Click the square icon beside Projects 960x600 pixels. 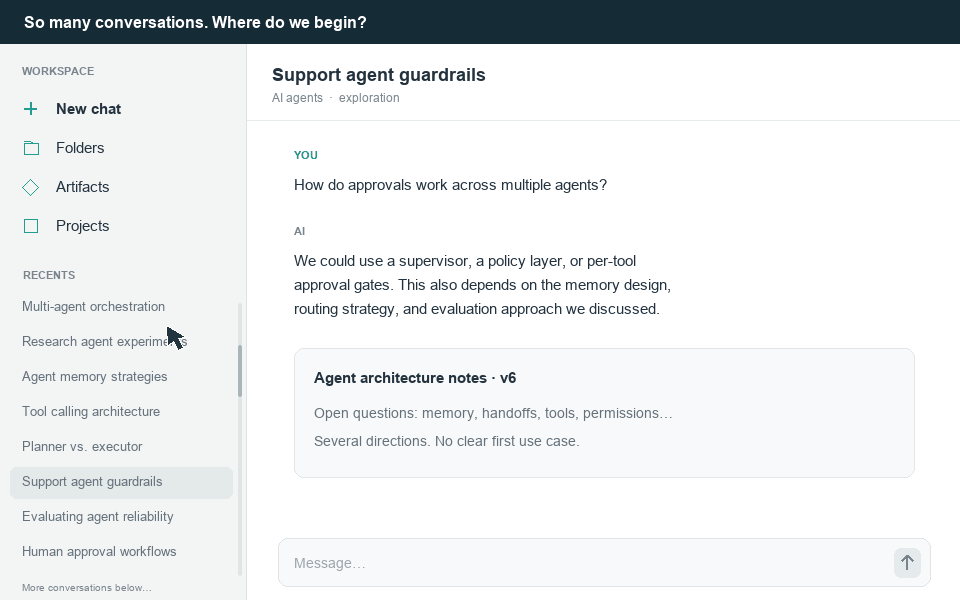click(x=31, y=226)
